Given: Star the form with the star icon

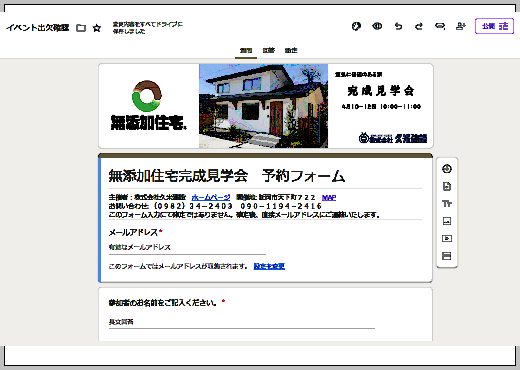Looking at the screenshot, I should (x=97, y=28).
